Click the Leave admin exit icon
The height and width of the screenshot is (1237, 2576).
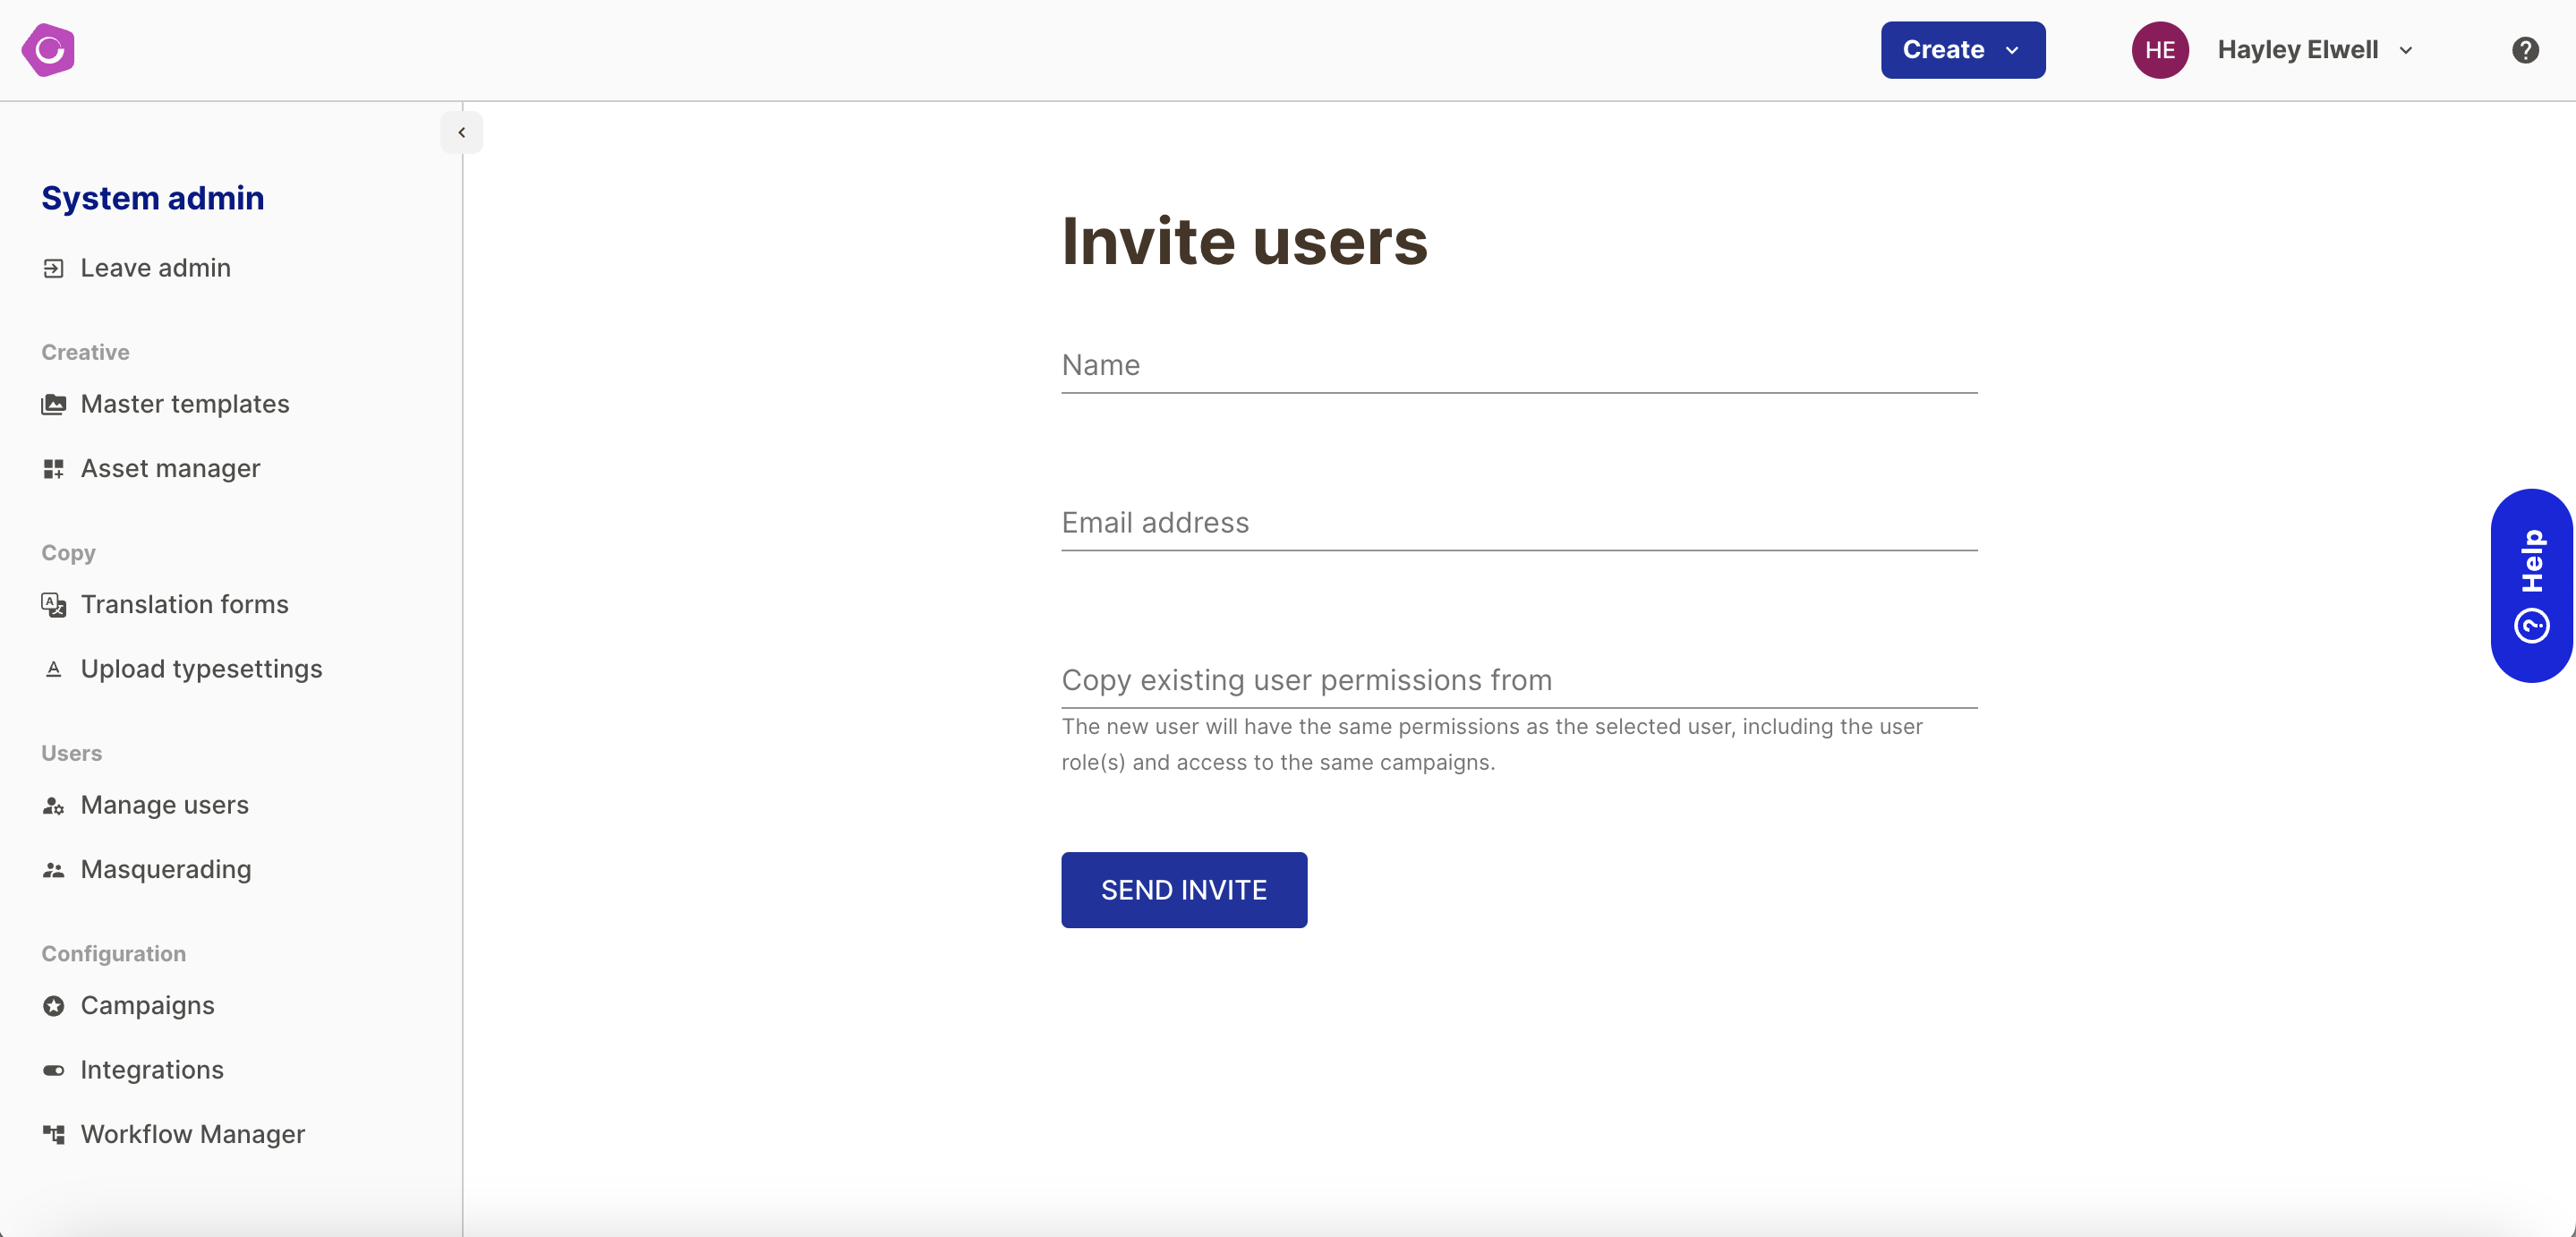click(54, 268)
